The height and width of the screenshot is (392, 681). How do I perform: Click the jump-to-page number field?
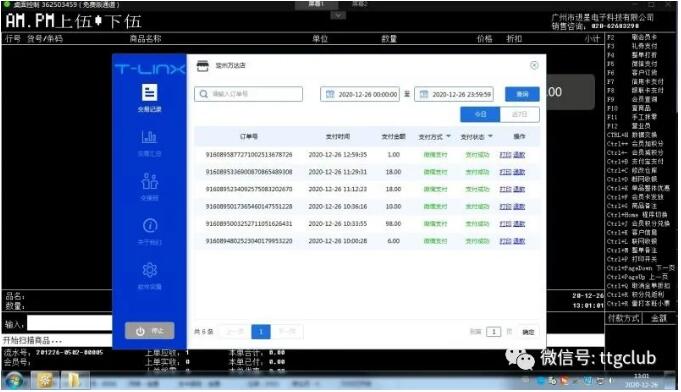click(x=493, y=332)
